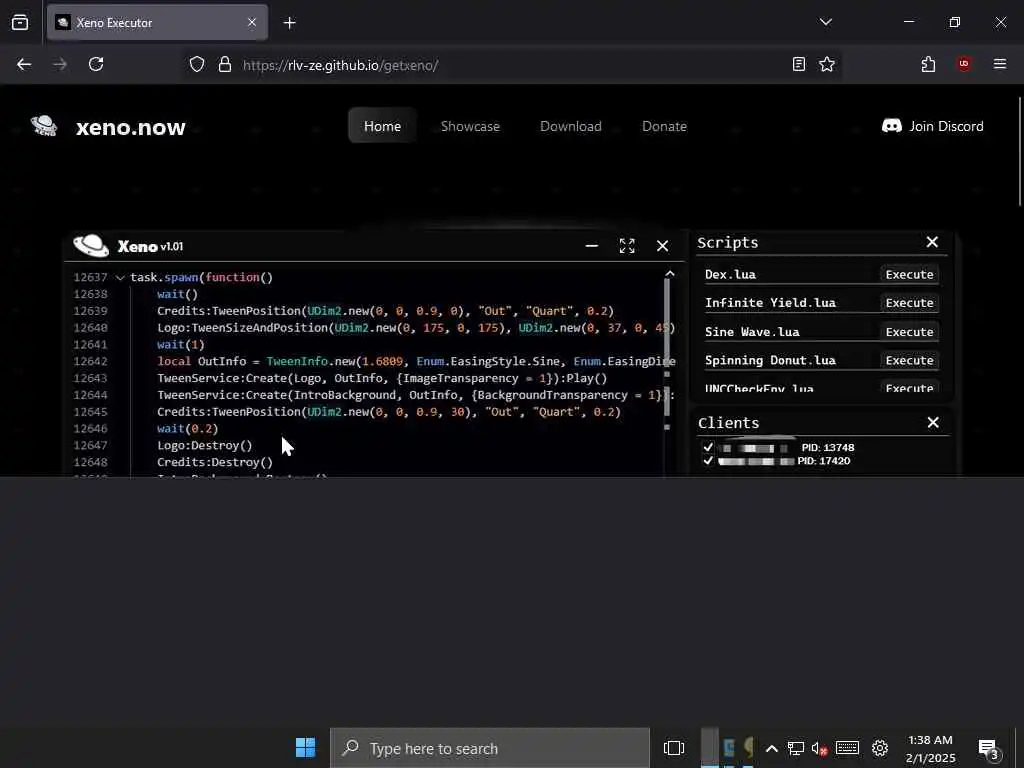1024x768 pixels.
Task: Close the Xeno editor panel
Action: (x=662, y=246)
